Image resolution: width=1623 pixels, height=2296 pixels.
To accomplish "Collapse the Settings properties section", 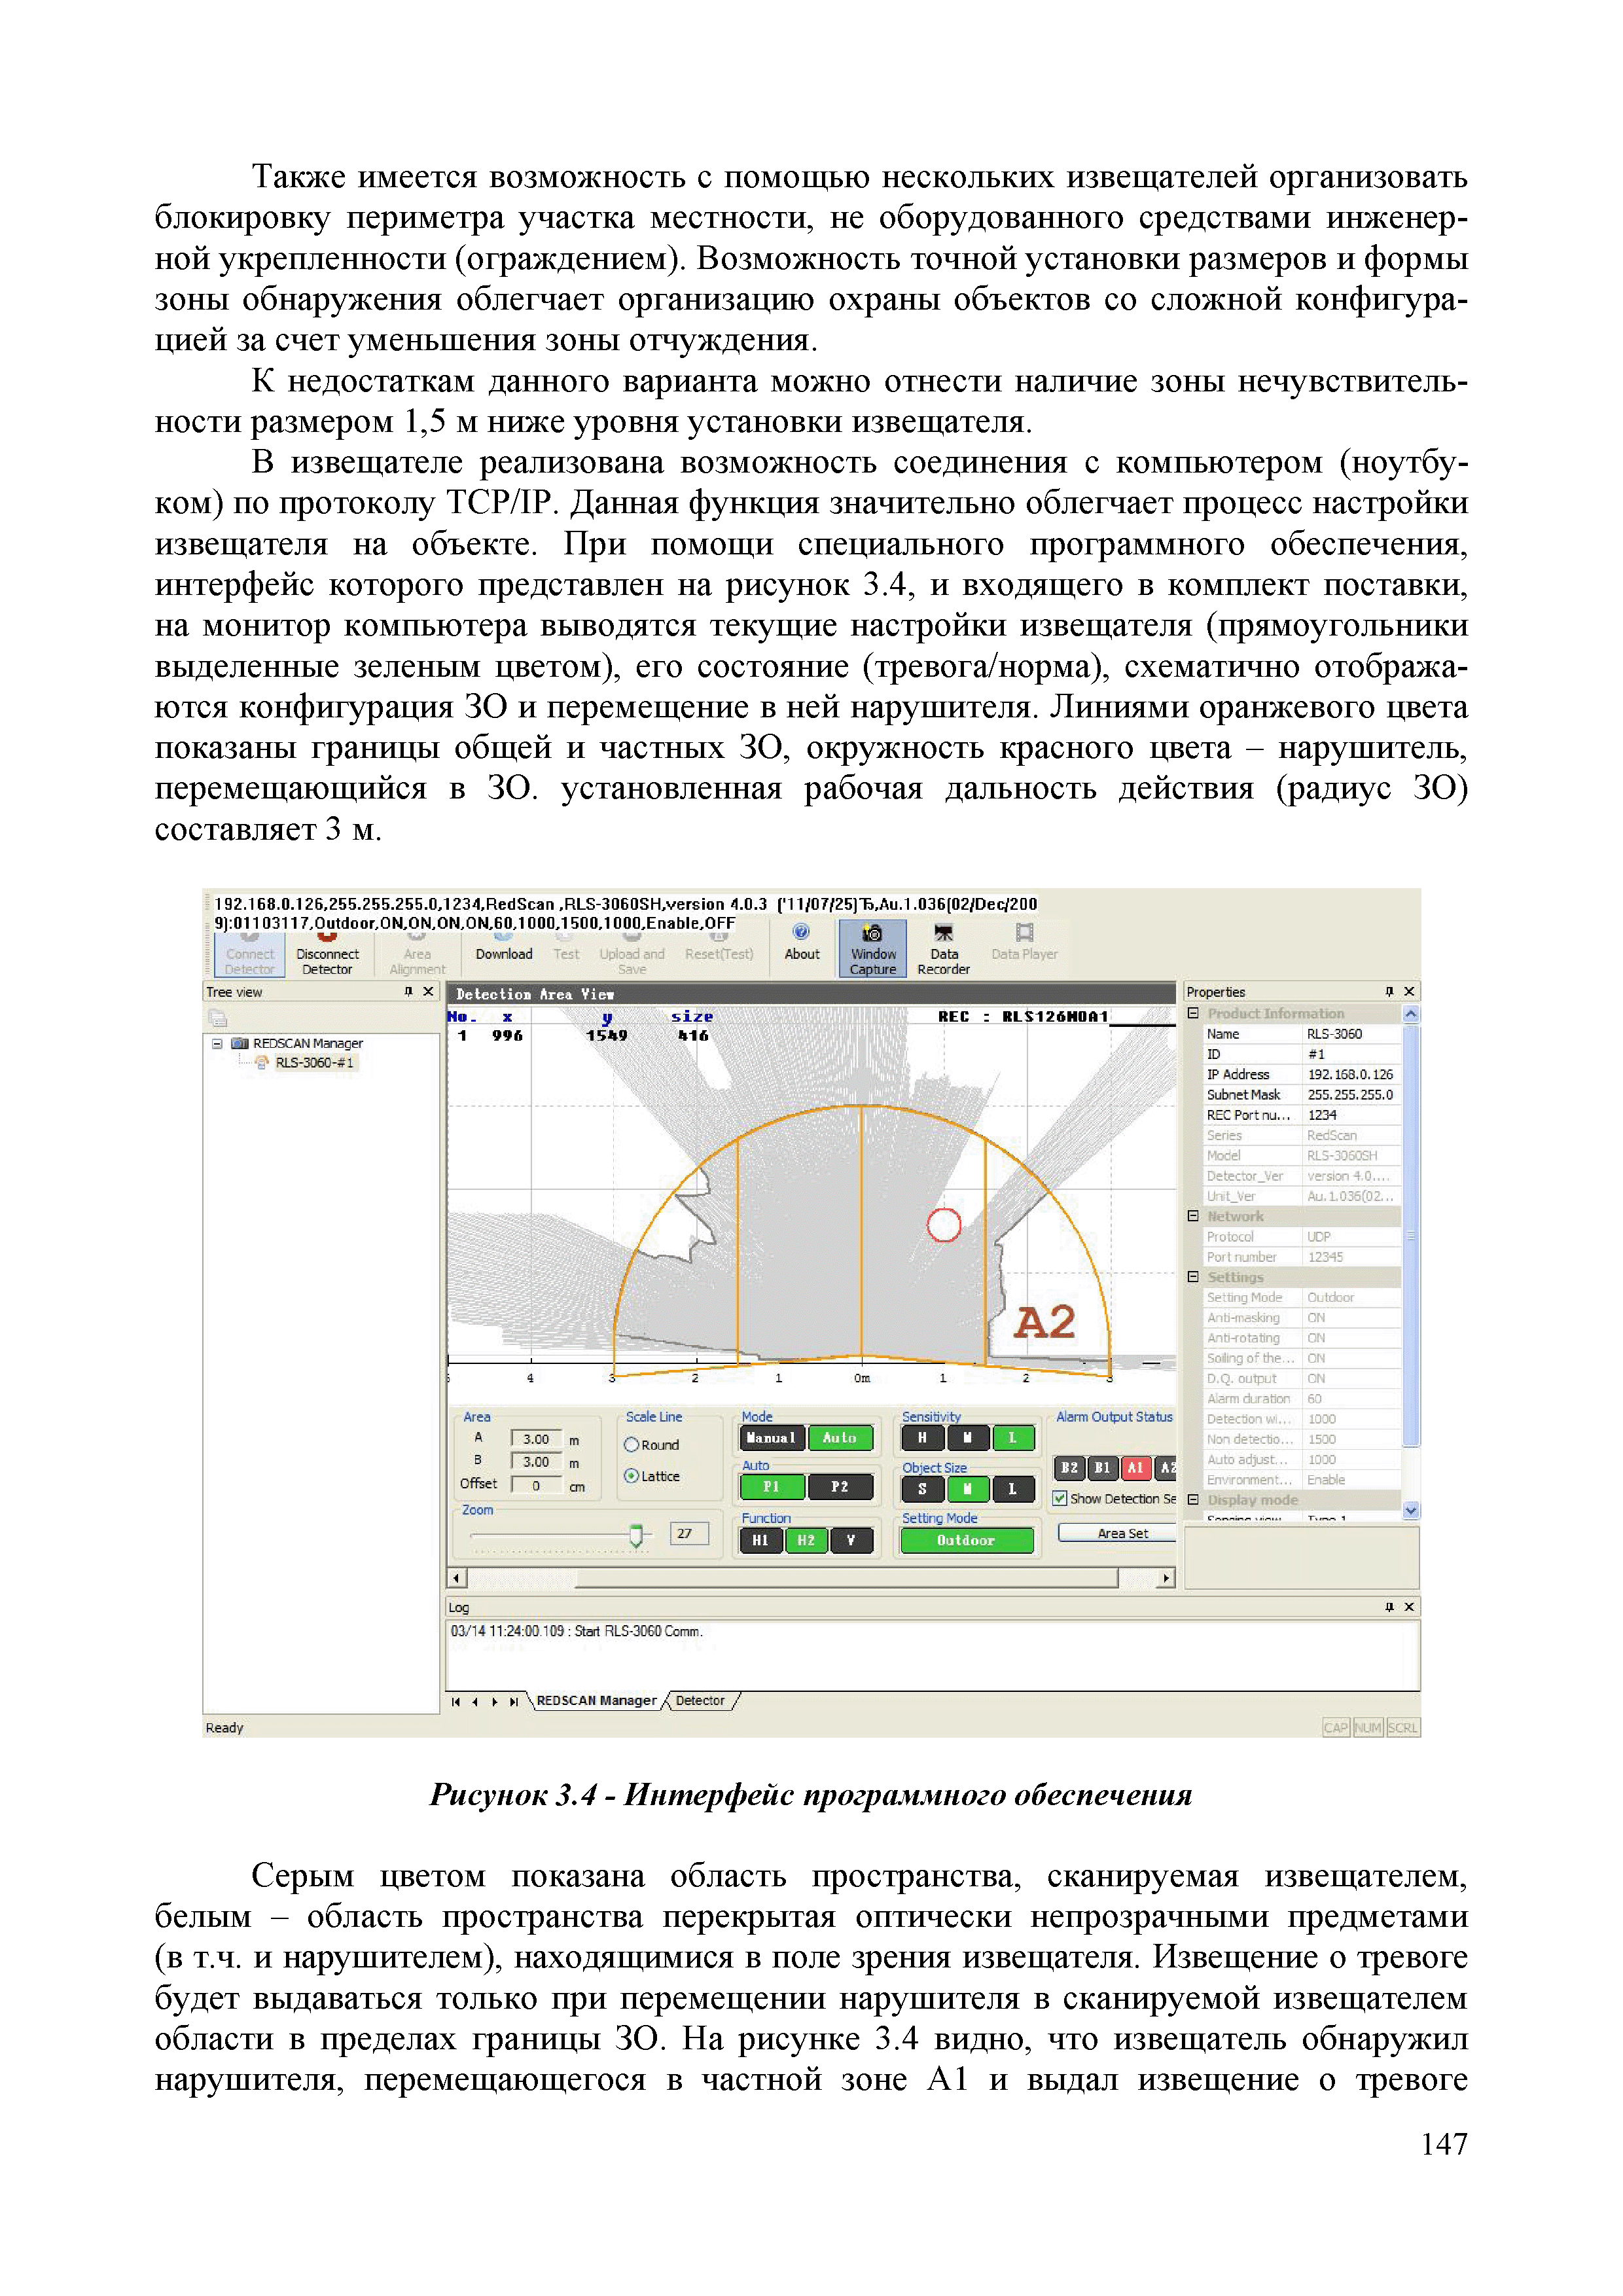I will 1193,1277.
